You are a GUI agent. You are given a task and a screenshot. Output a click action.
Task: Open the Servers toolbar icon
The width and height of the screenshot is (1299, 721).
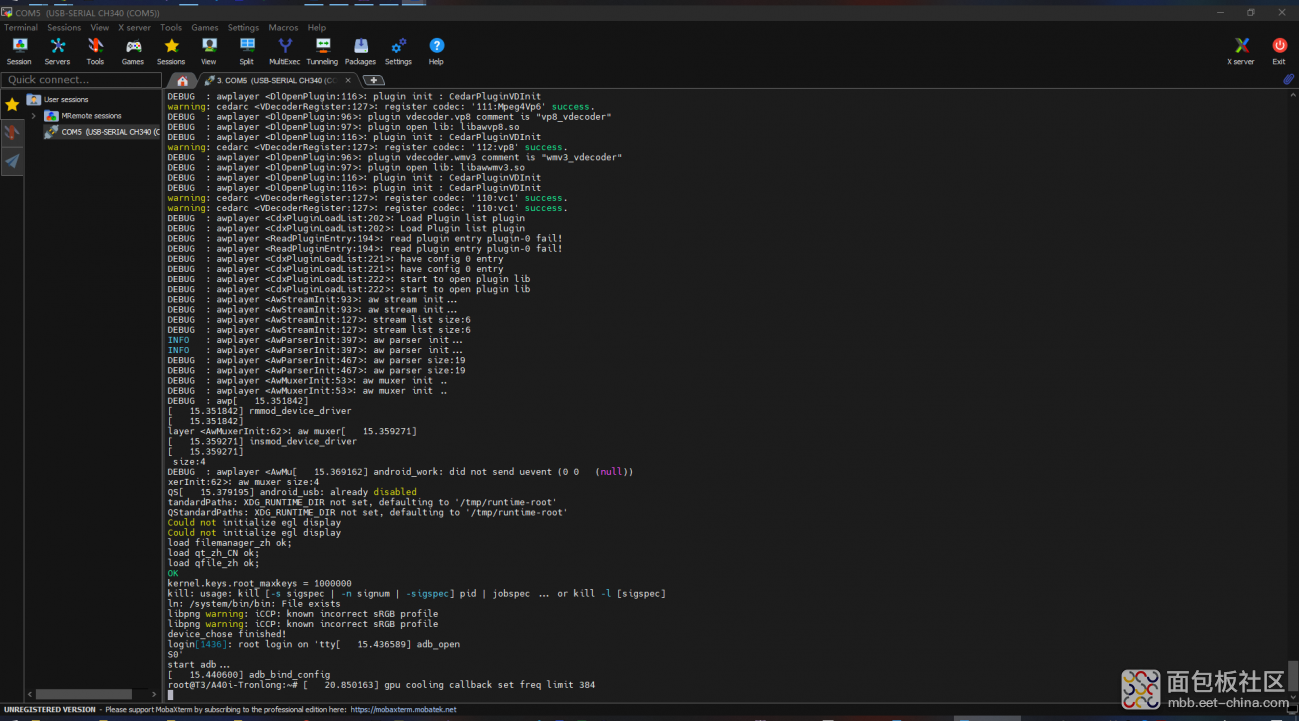[x=57, y=51]
